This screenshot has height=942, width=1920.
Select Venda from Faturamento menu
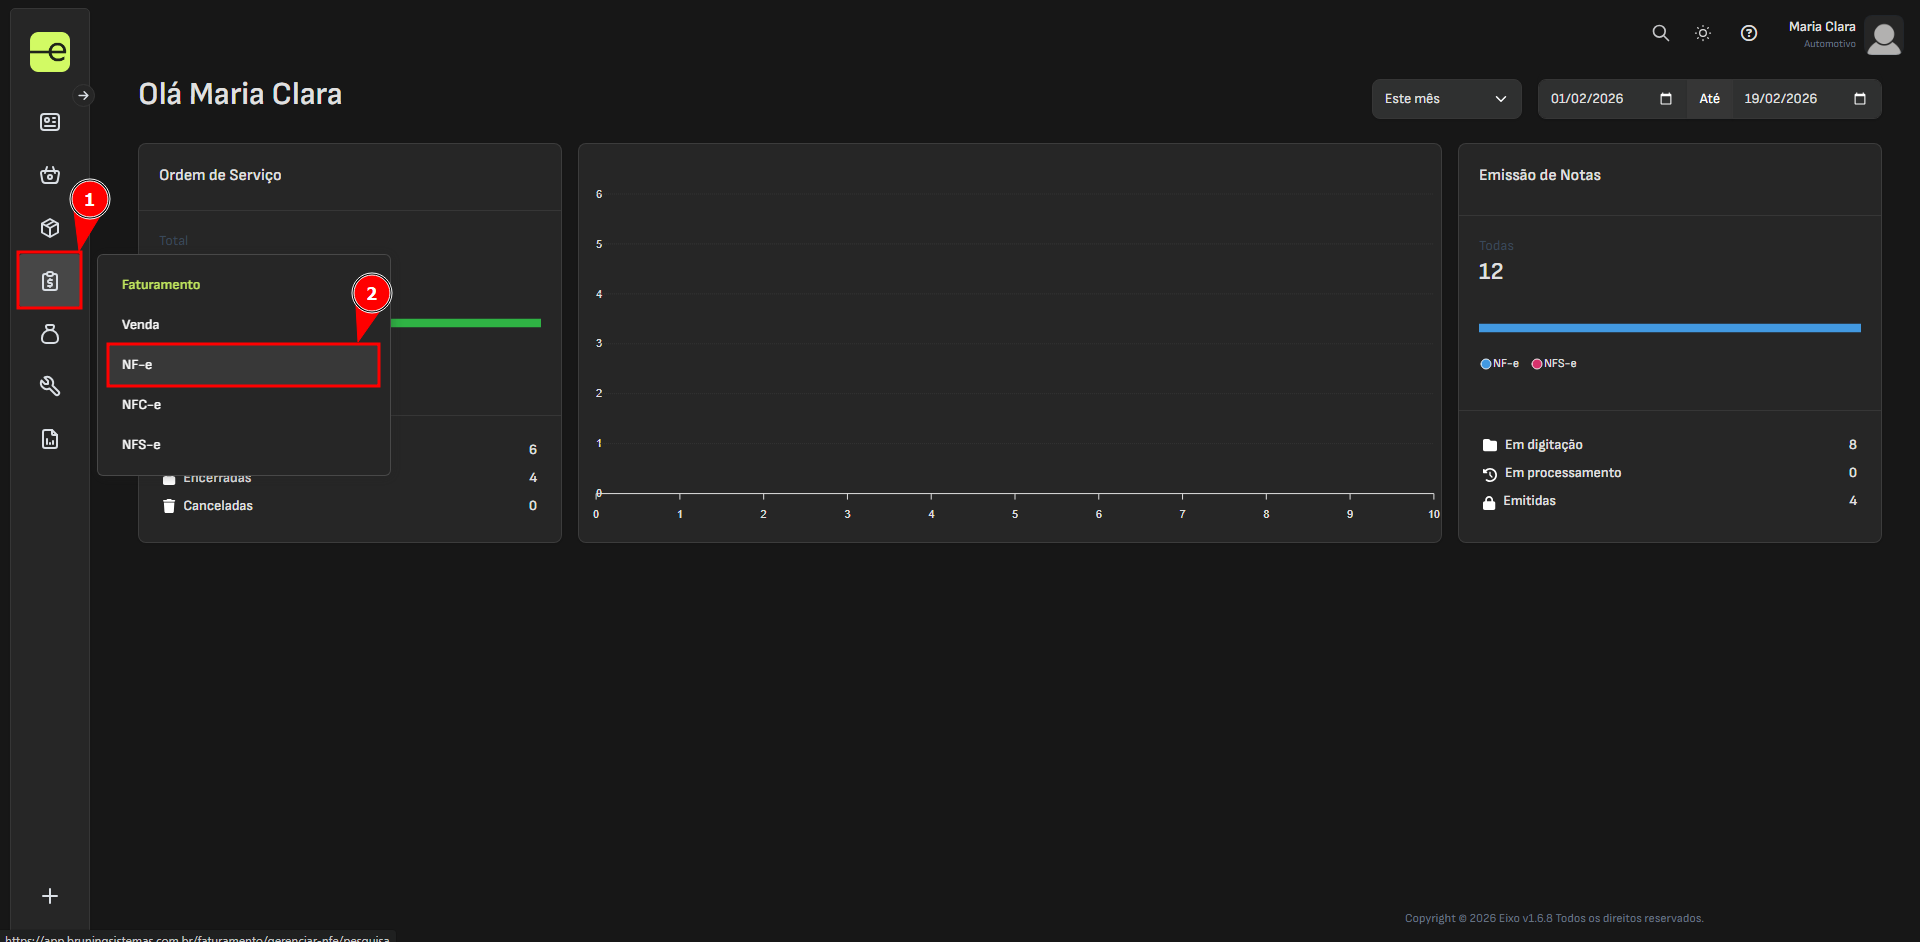(x=141, y=325)
